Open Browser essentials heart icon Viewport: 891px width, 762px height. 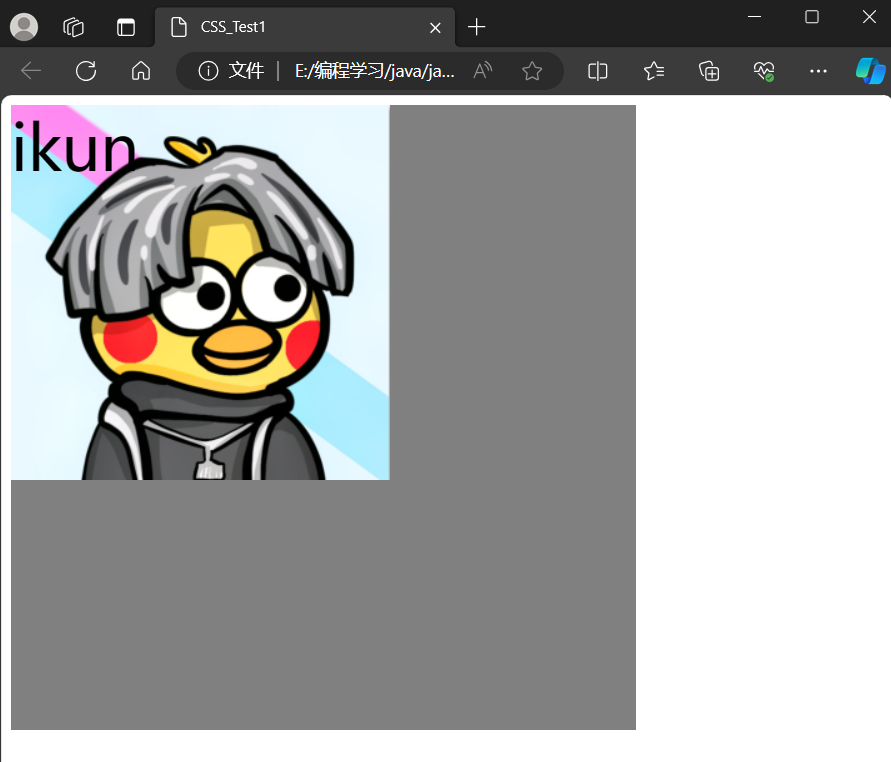[x=764, y=71]
